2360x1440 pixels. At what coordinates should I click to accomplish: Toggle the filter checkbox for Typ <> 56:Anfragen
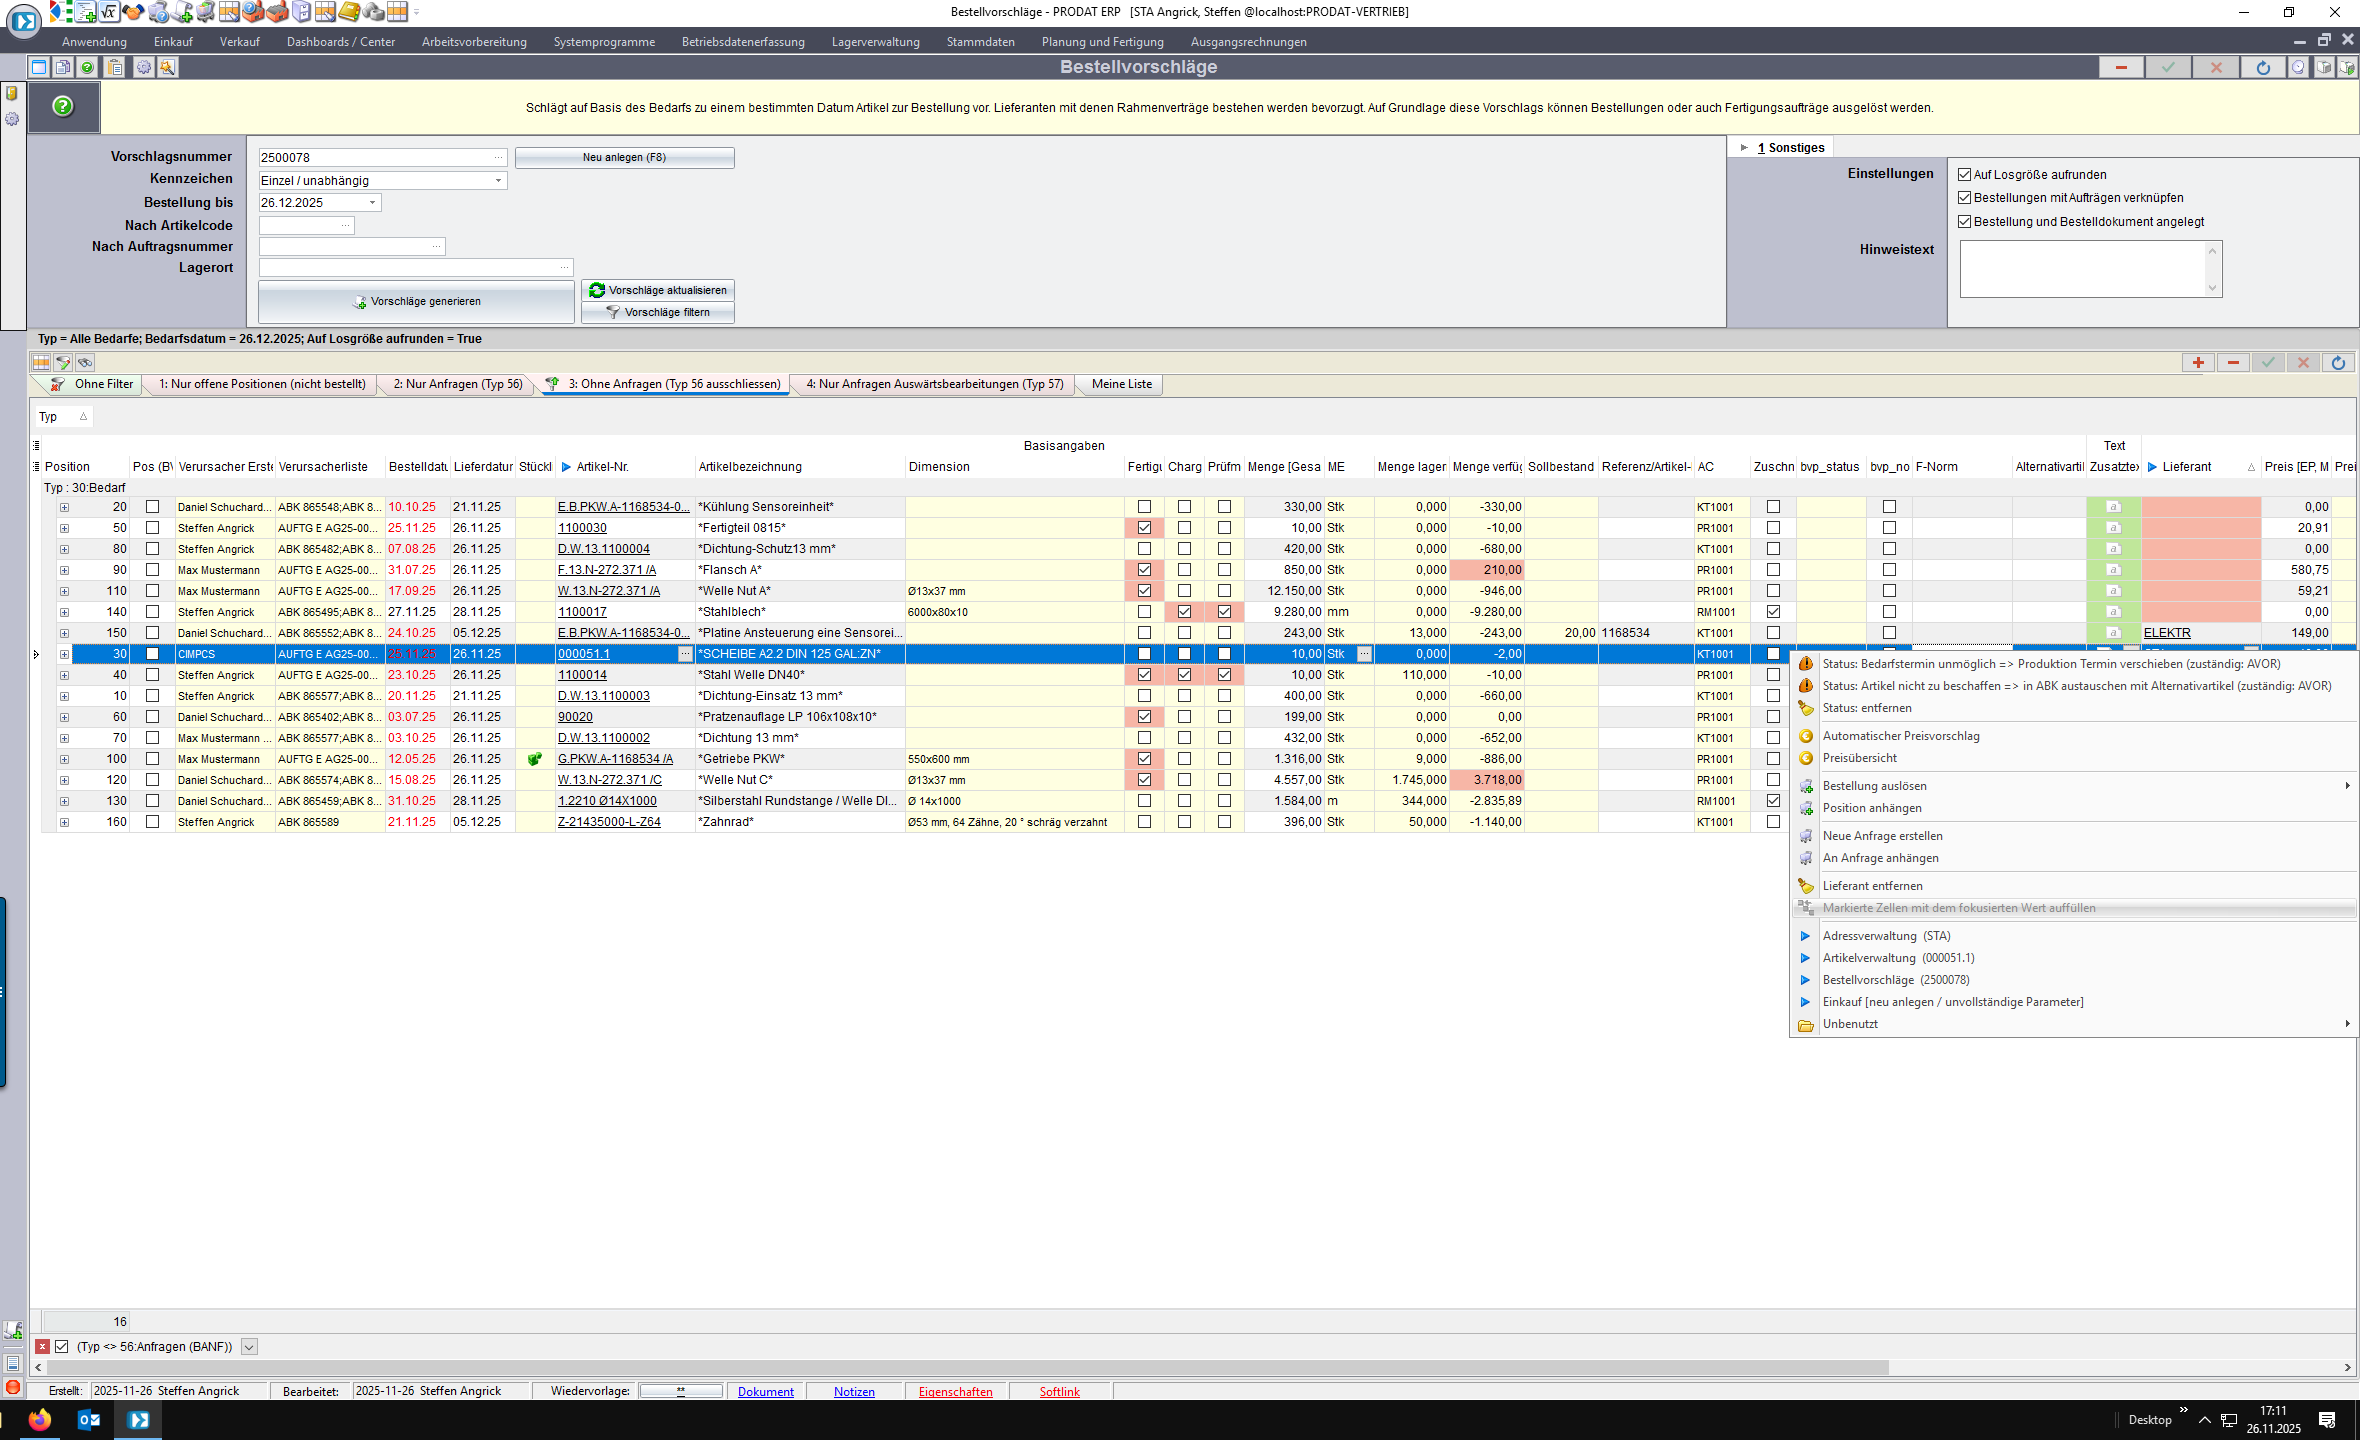coord(62,1347)
